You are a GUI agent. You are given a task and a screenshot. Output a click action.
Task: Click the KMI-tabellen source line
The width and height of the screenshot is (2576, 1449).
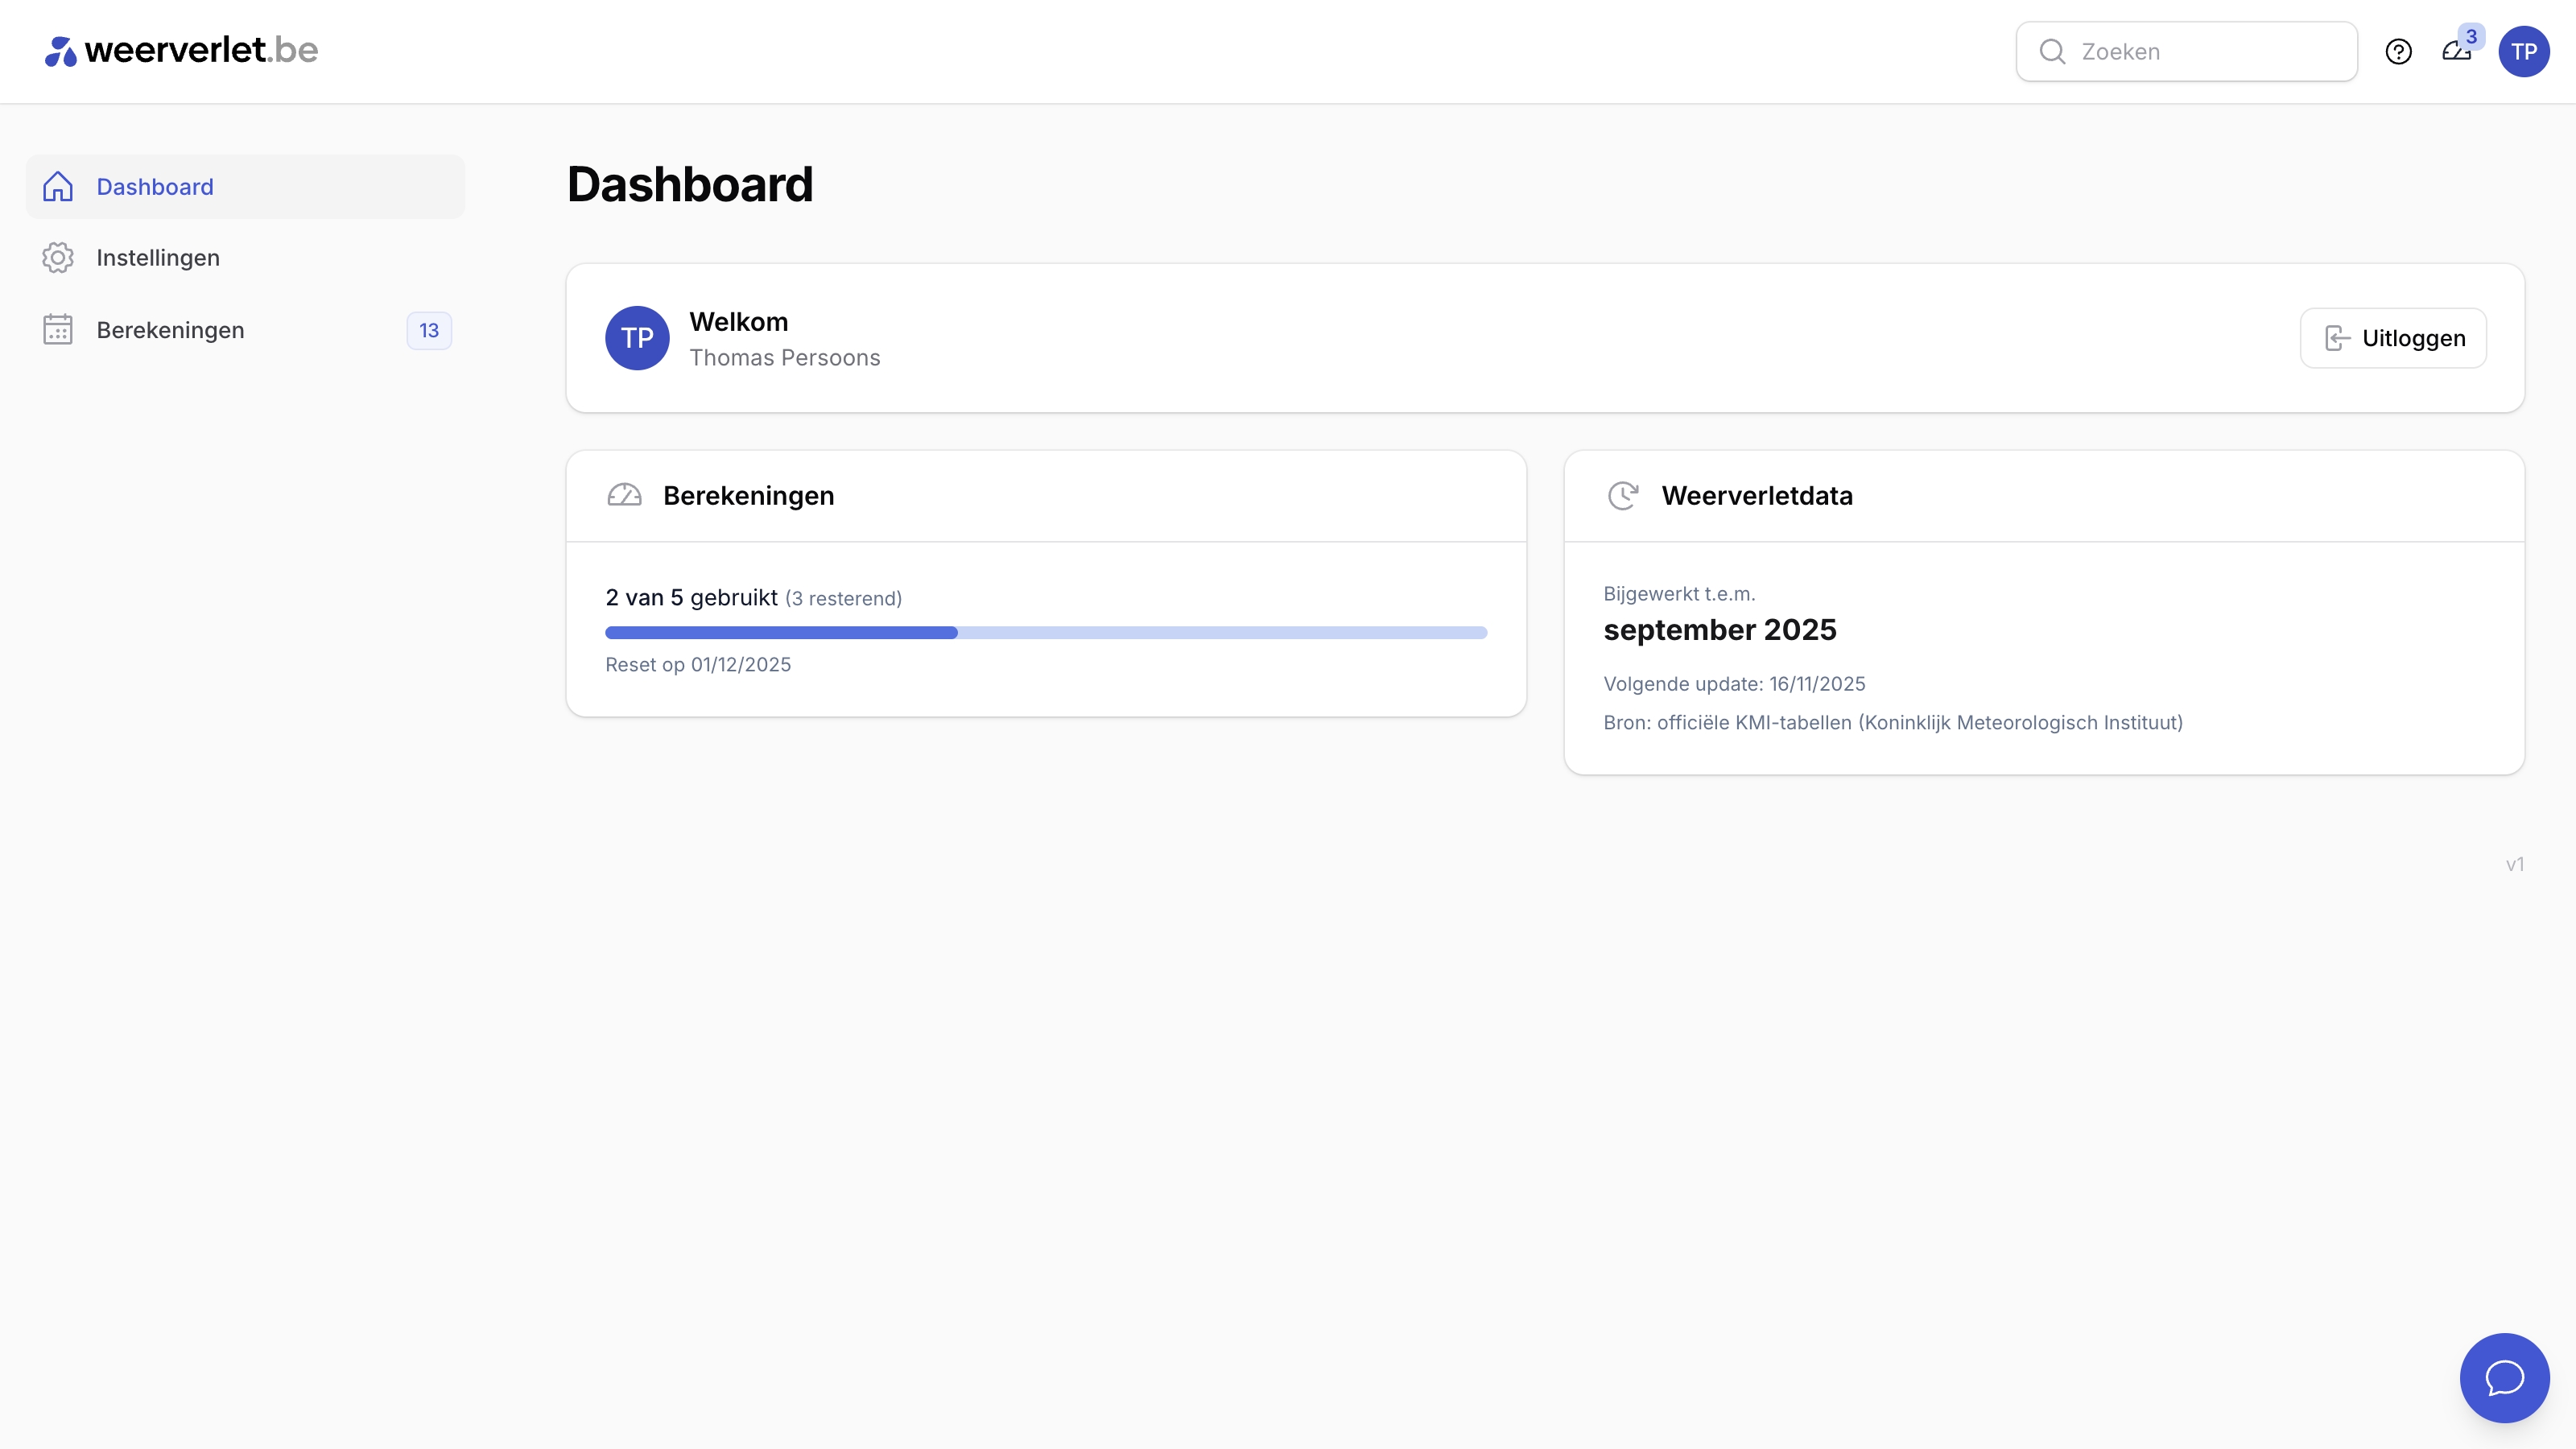click(x=1893, y=723)
